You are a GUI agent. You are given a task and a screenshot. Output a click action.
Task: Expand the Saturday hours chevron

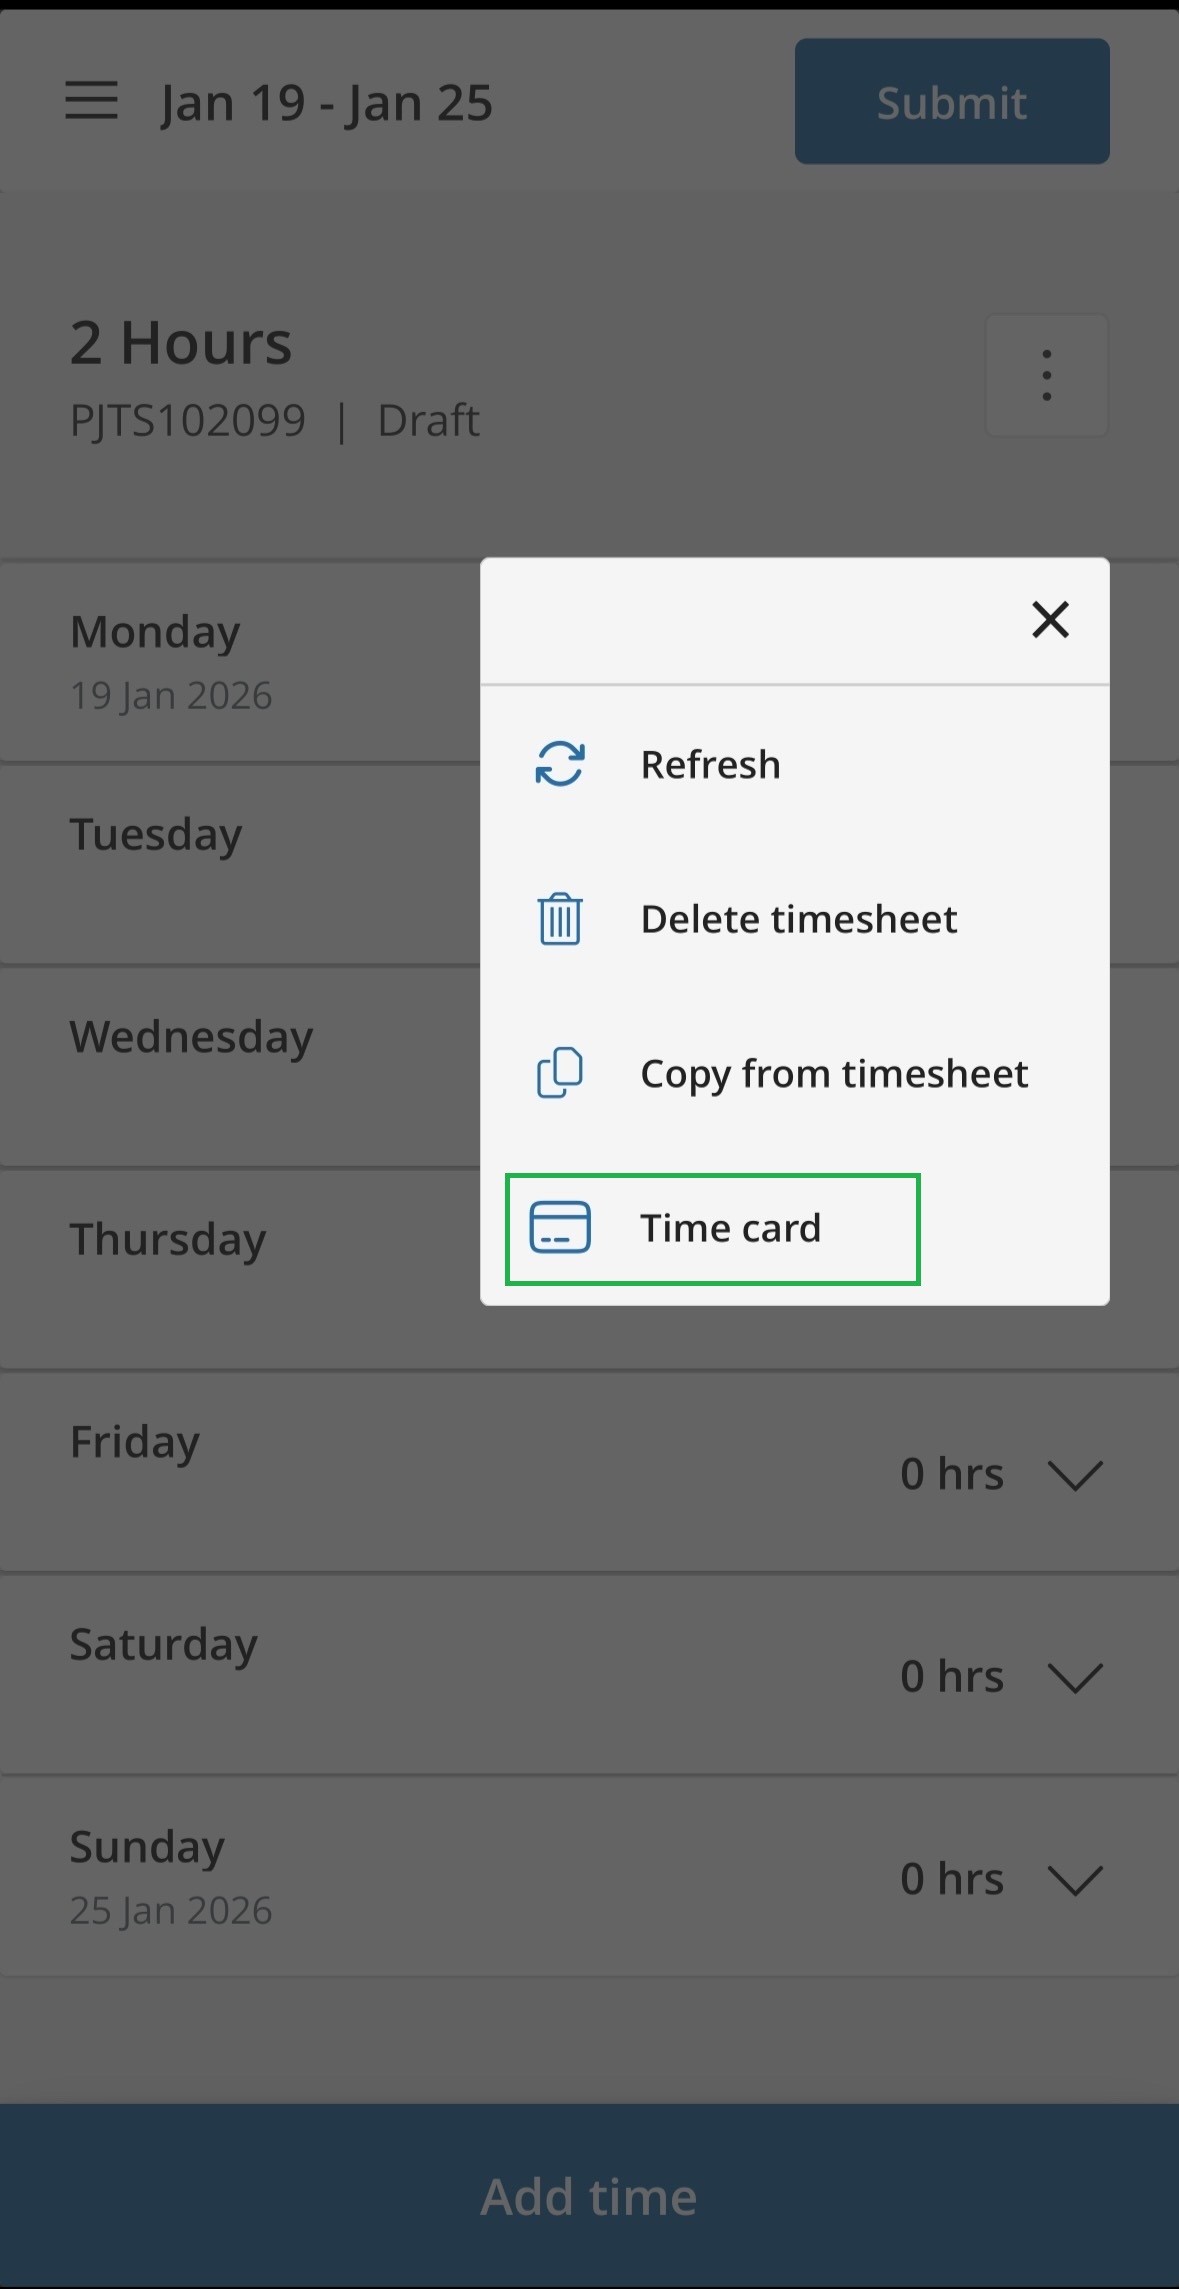click(1074, 1677)
